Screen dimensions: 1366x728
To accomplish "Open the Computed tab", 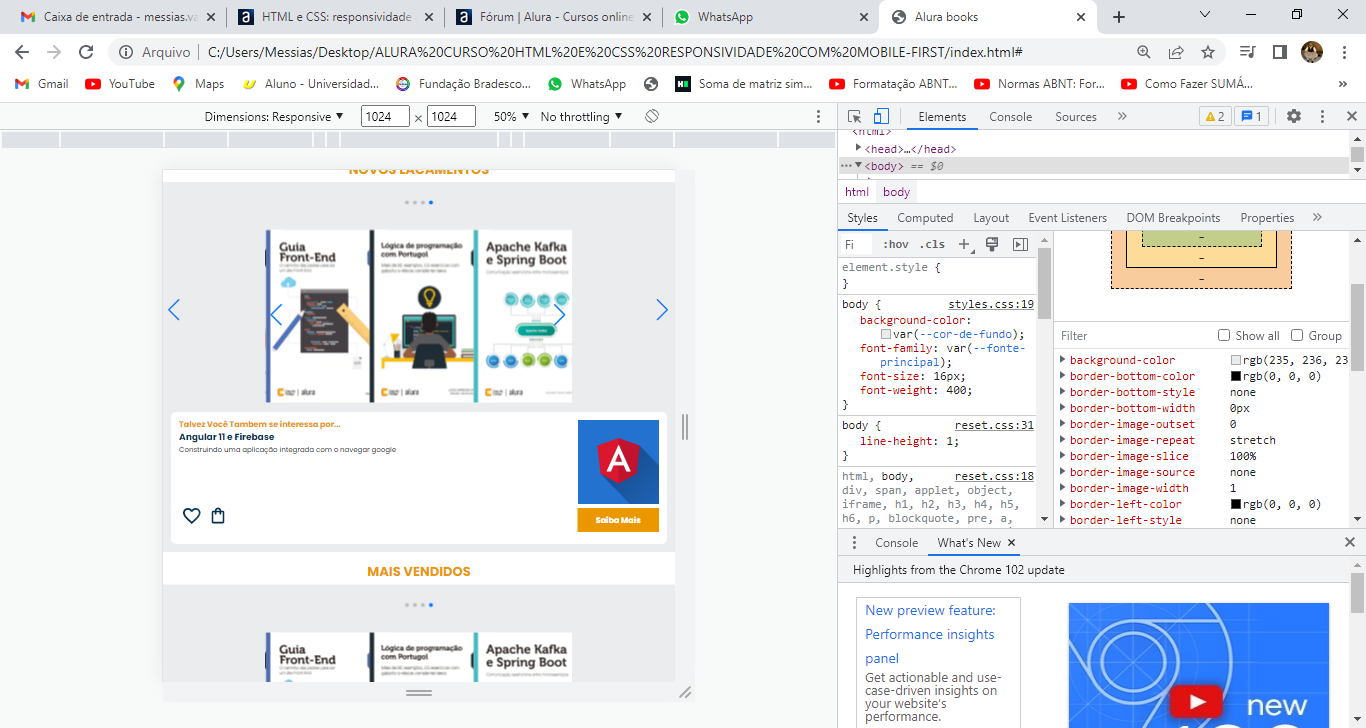I will coord(925,218).
